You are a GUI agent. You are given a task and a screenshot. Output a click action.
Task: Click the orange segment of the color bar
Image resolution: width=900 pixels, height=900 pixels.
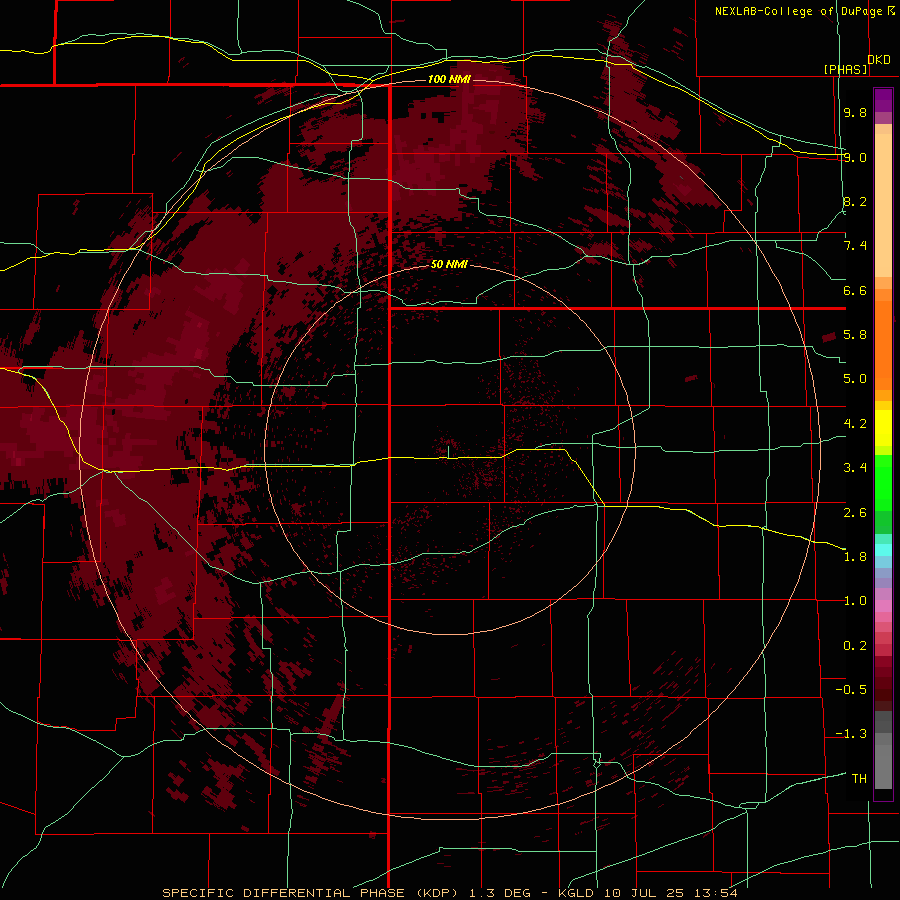point(883,346)
